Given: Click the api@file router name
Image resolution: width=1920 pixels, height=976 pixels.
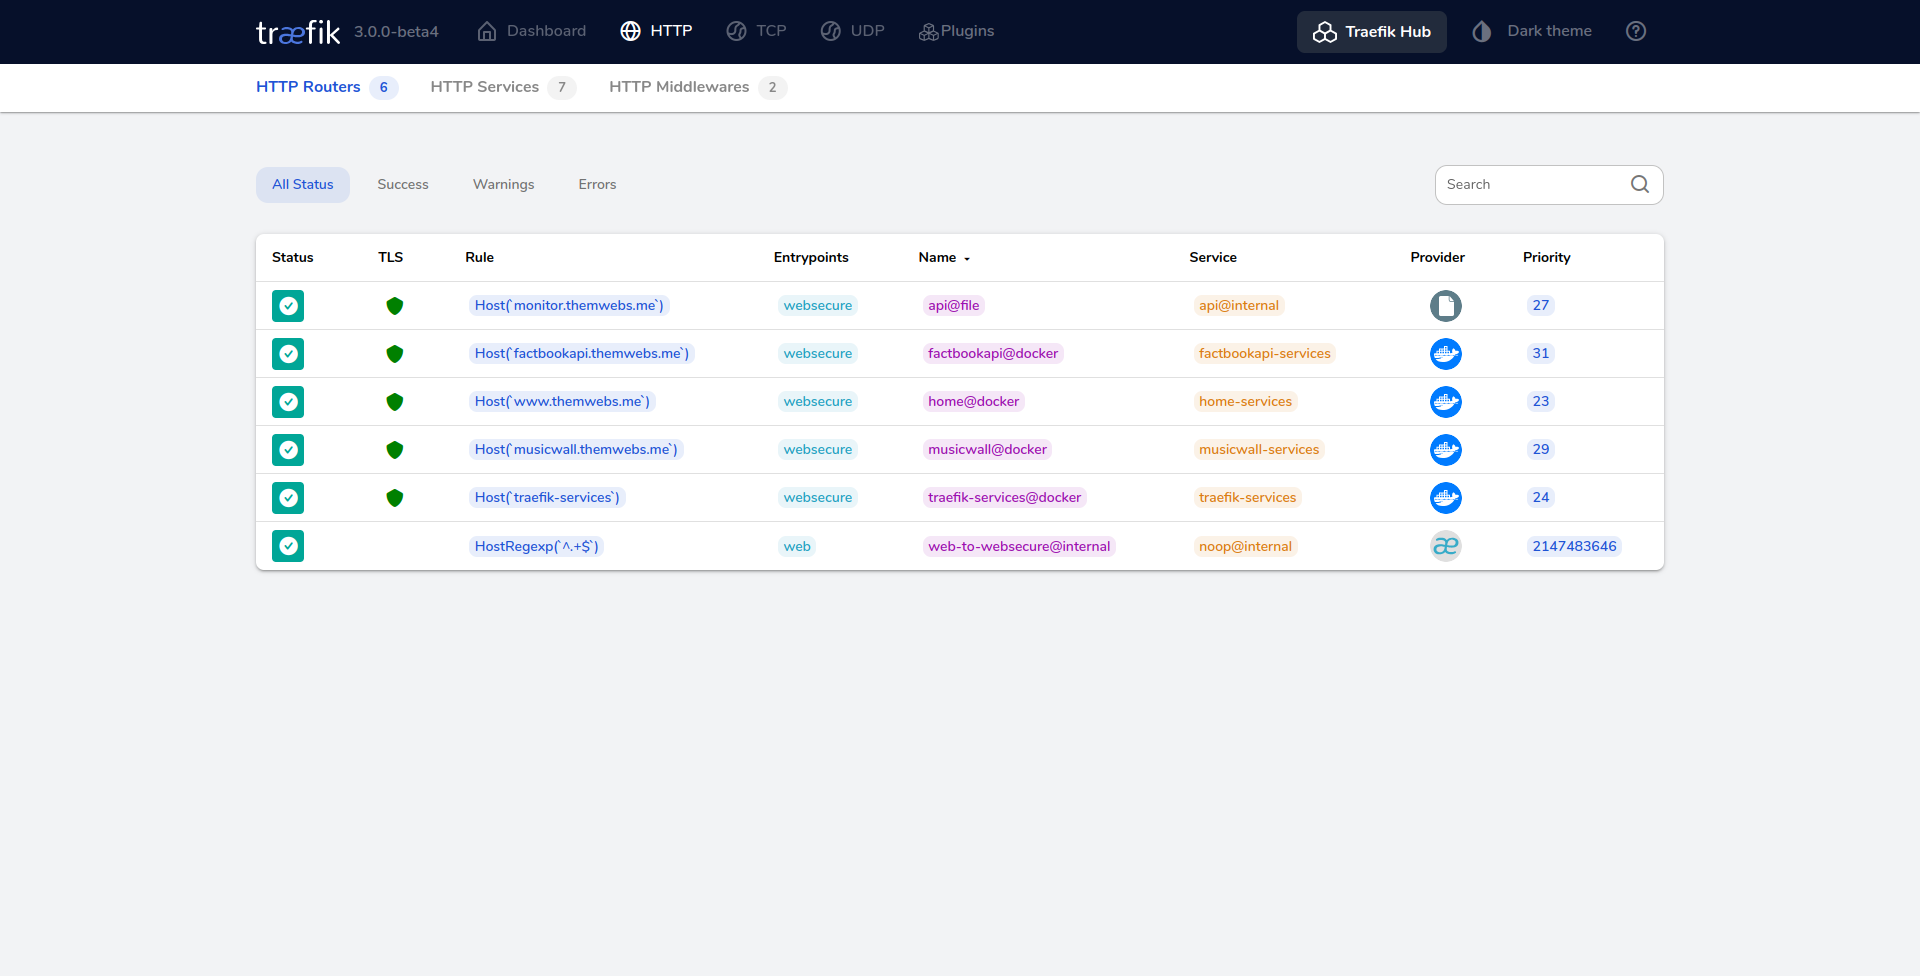Looking at the screenshot, I should pos(954,306).
